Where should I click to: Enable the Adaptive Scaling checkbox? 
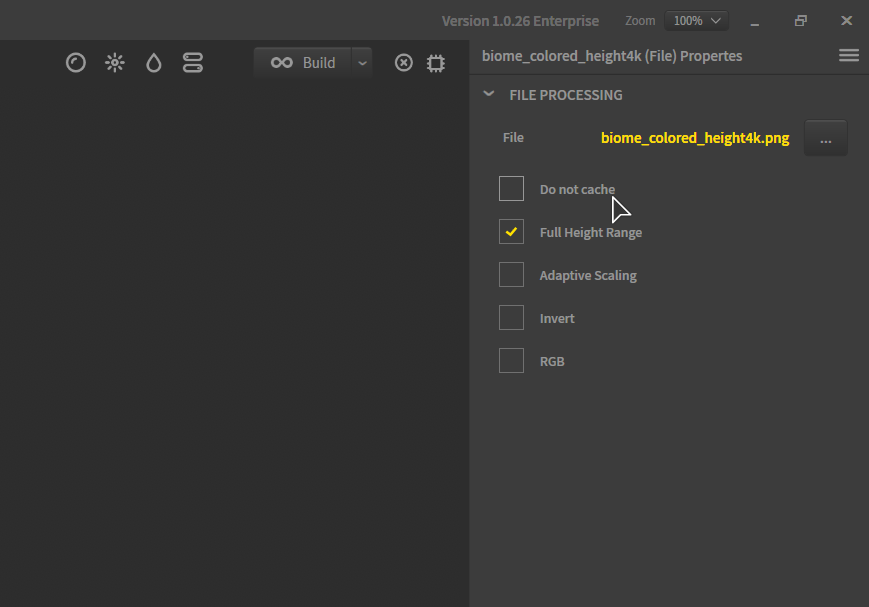click(511, 275)
